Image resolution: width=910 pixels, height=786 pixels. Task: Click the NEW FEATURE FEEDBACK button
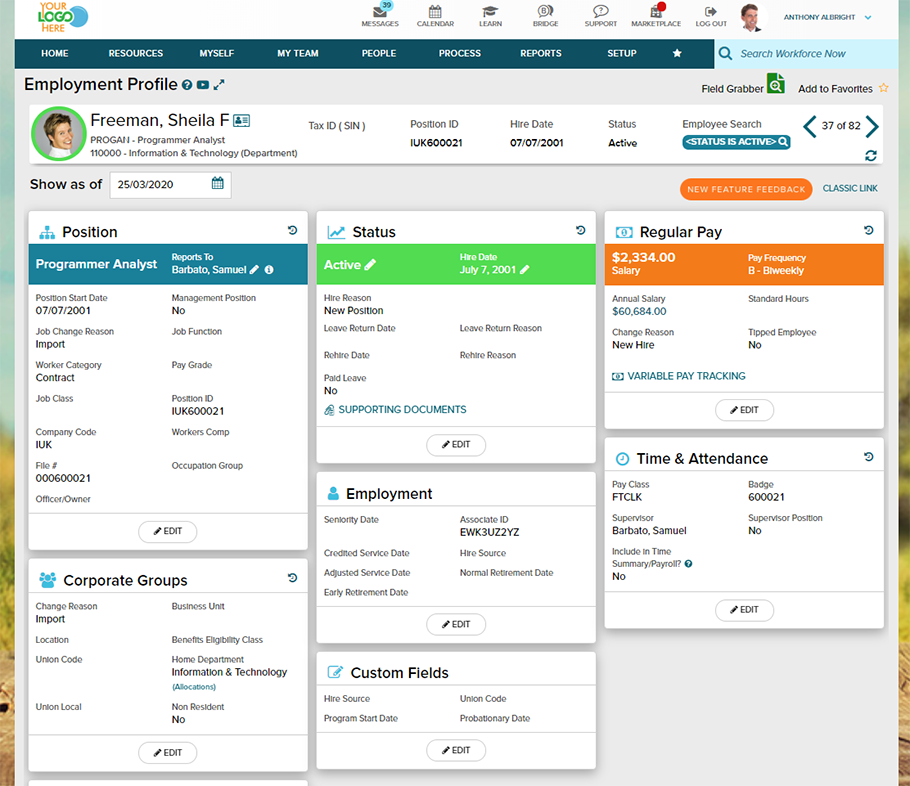tap(749, 189)
